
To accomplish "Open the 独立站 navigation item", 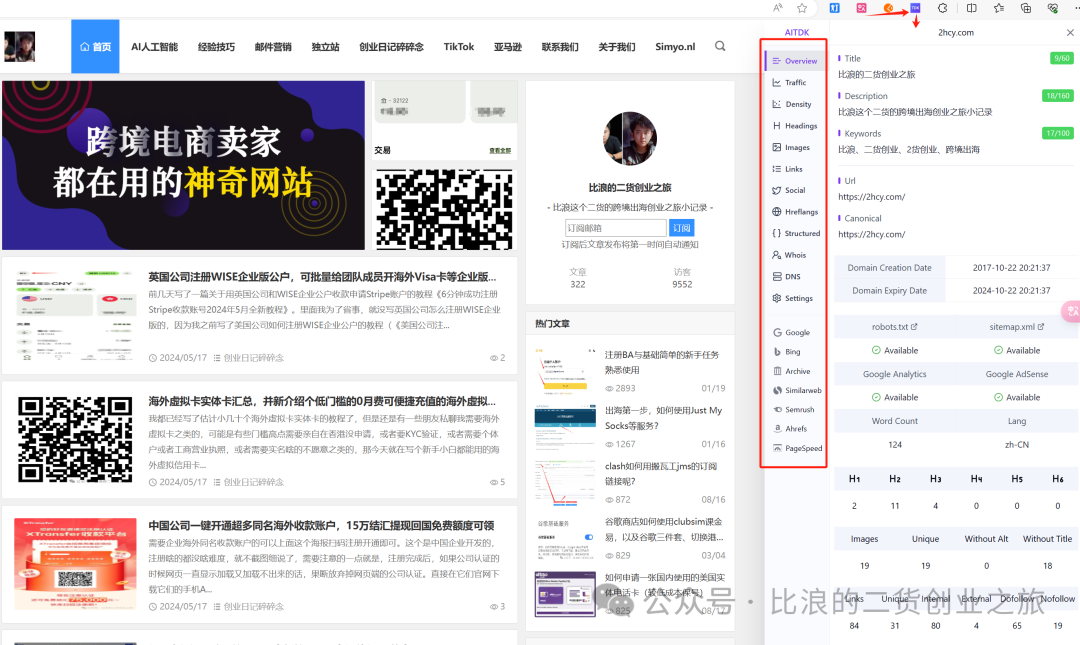I will (325, 47).
